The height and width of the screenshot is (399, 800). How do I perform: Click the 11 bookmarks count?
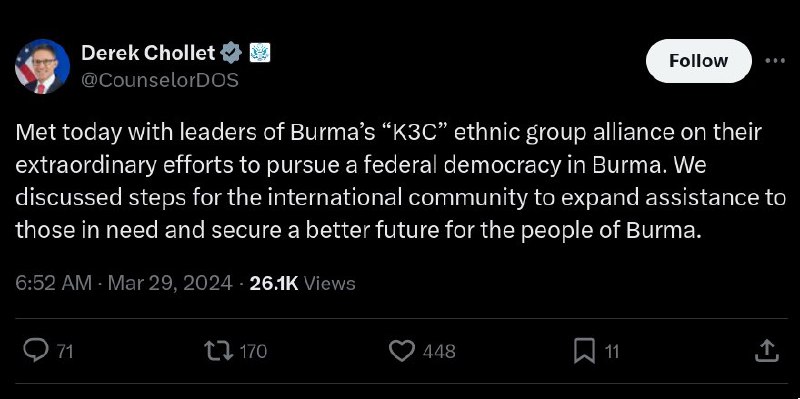pyautogui.click(x=612, y=352)
